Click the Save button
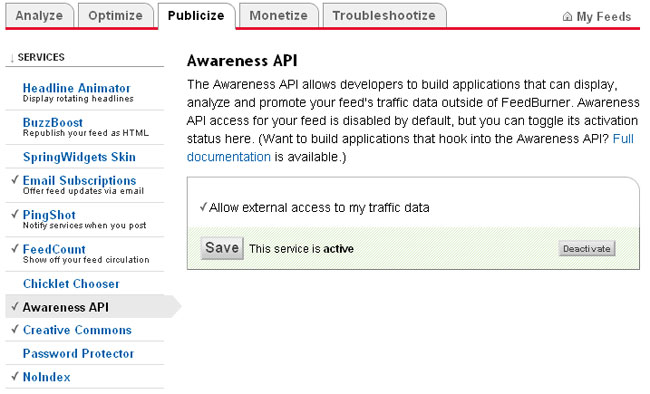This screenshot has height=394, width=650. 222,248
